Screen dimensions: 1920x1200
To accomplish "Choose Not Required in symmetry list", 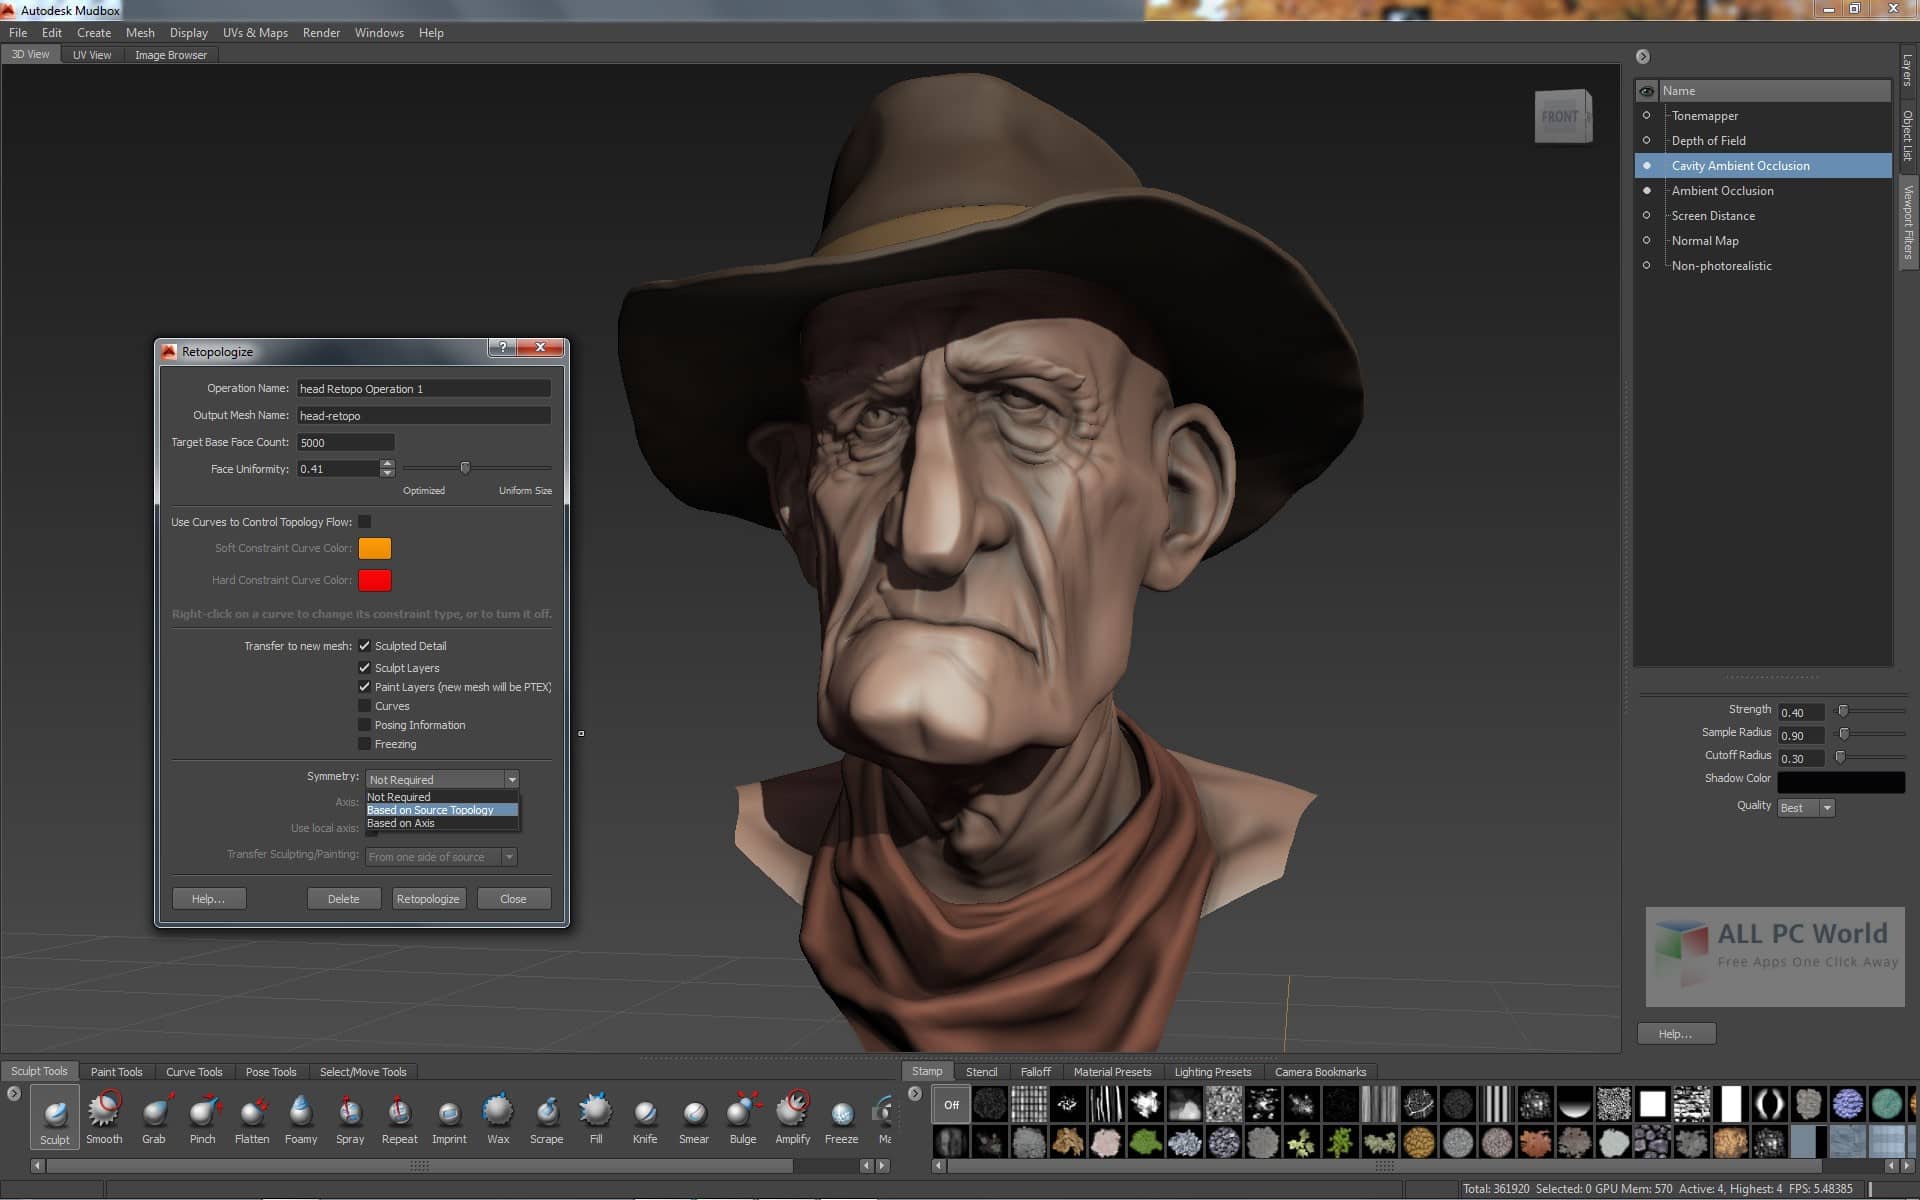I will [442, 797].
